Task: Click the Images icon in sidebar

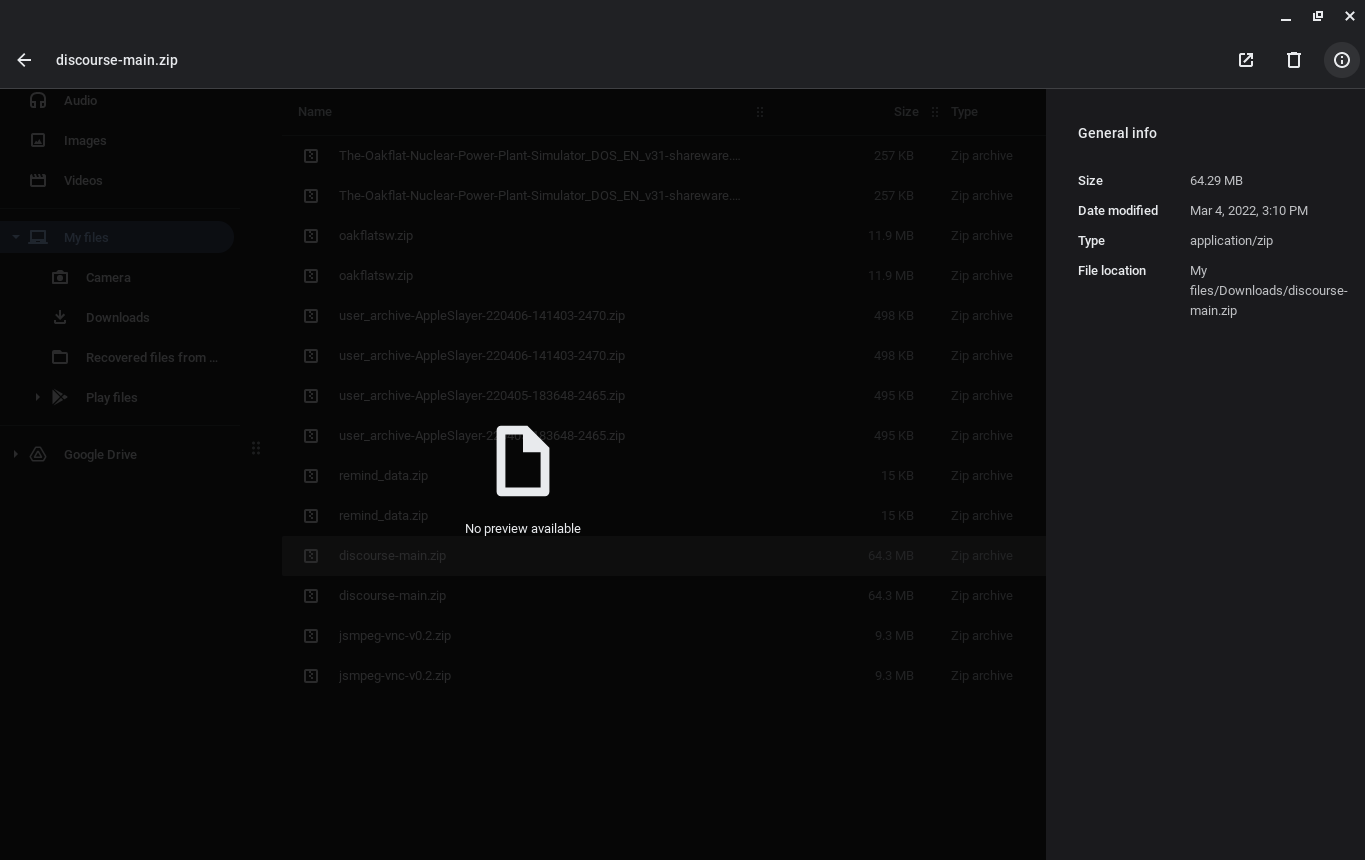Action: tap(38, 141)
